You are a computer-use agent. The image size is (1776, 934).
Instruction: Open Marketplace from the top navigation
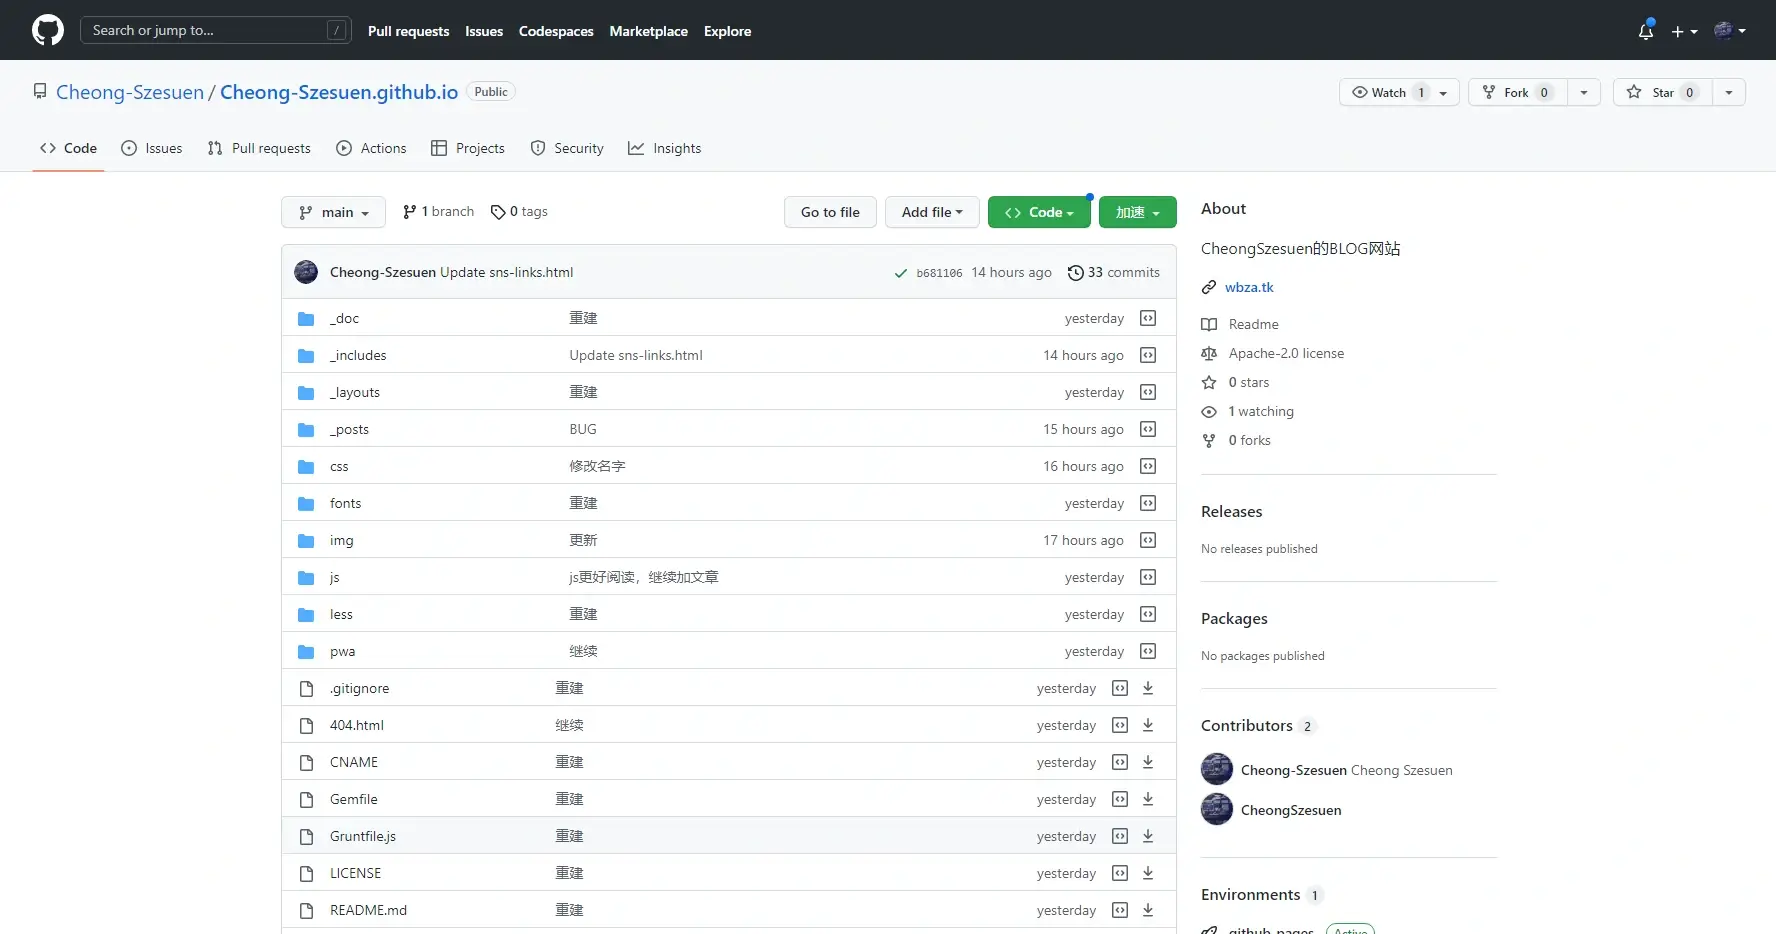[x=648, y=31]
